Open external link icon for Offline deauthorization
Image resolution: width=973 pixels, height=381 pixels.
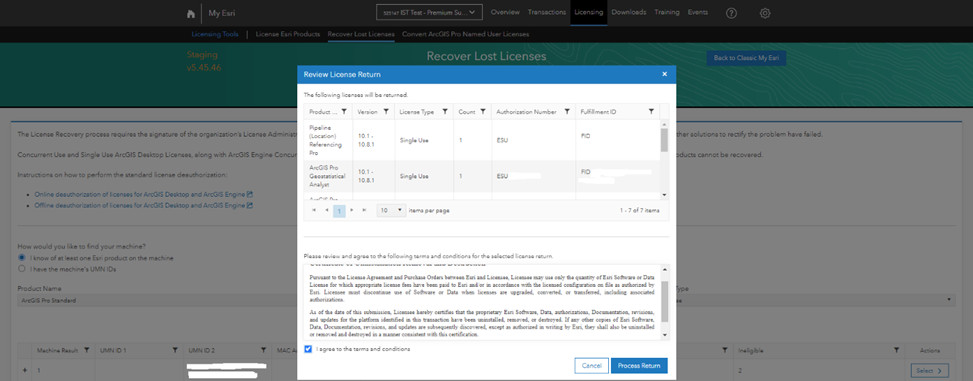[250, 205]
